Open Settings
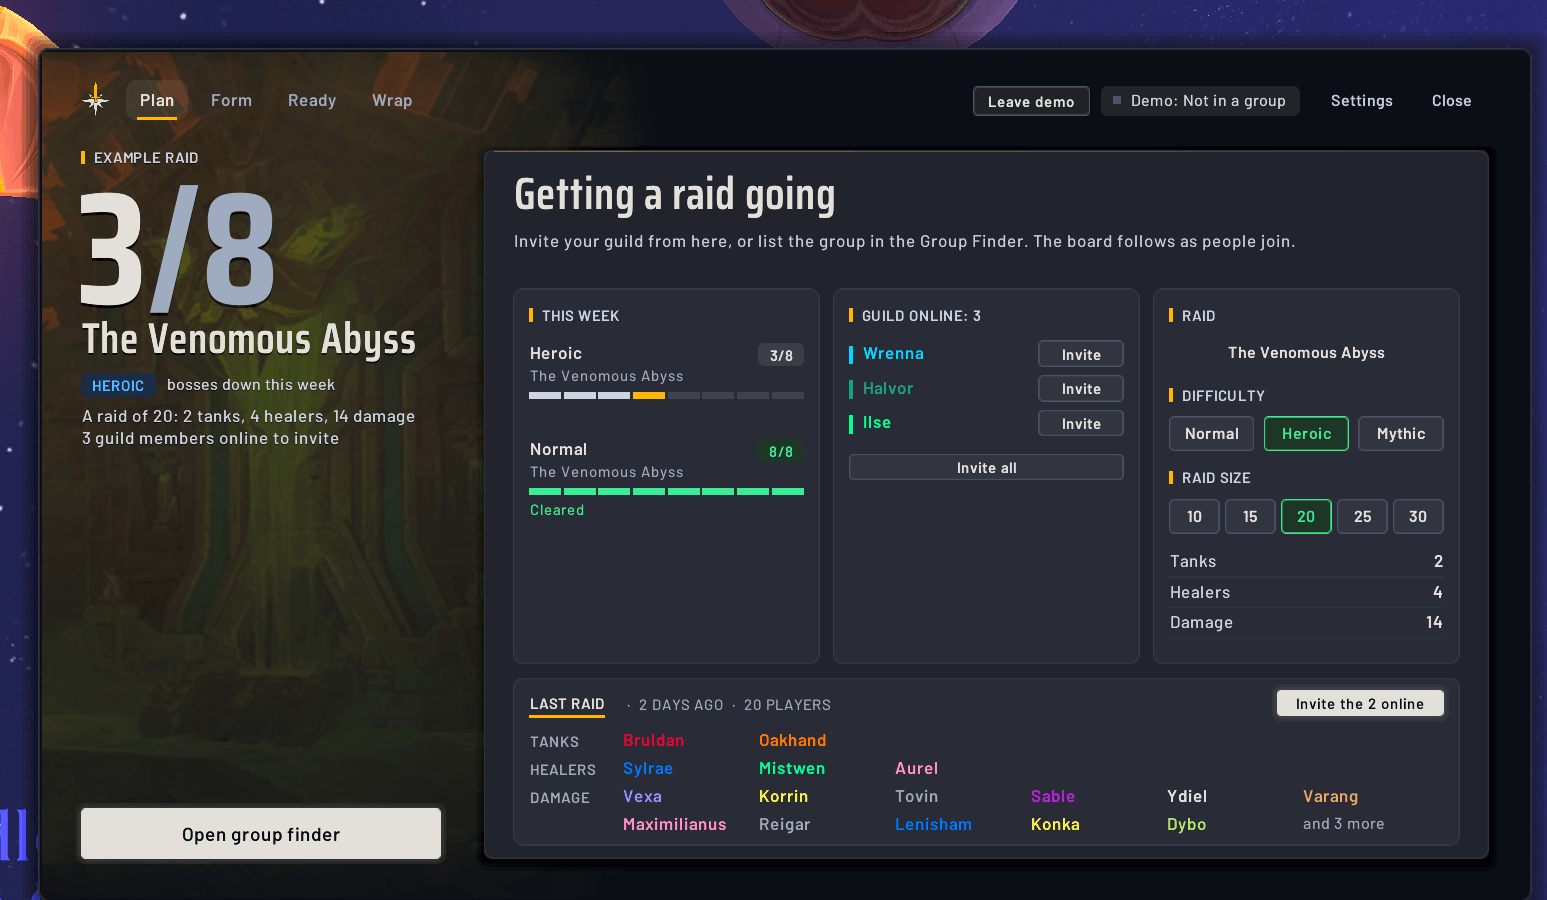This screenshot has width=1547, height=900. (x=1361, y=101)
